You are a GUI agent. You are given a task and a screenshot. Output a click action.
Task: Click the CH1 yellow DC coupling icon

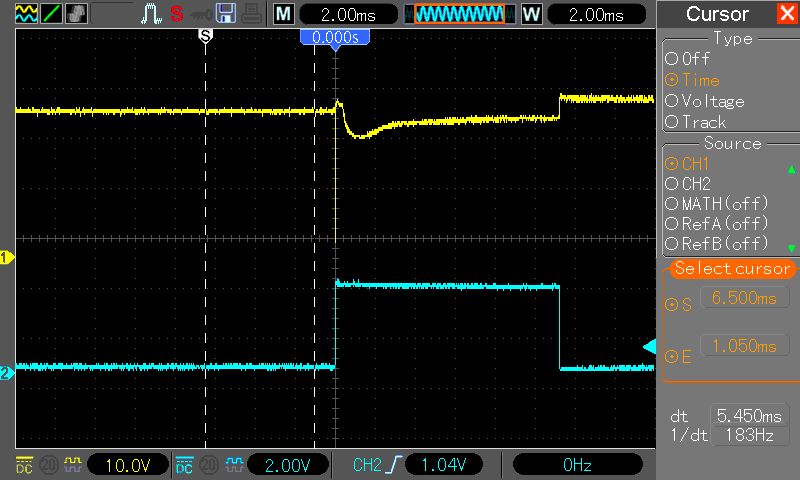(24, 464)
